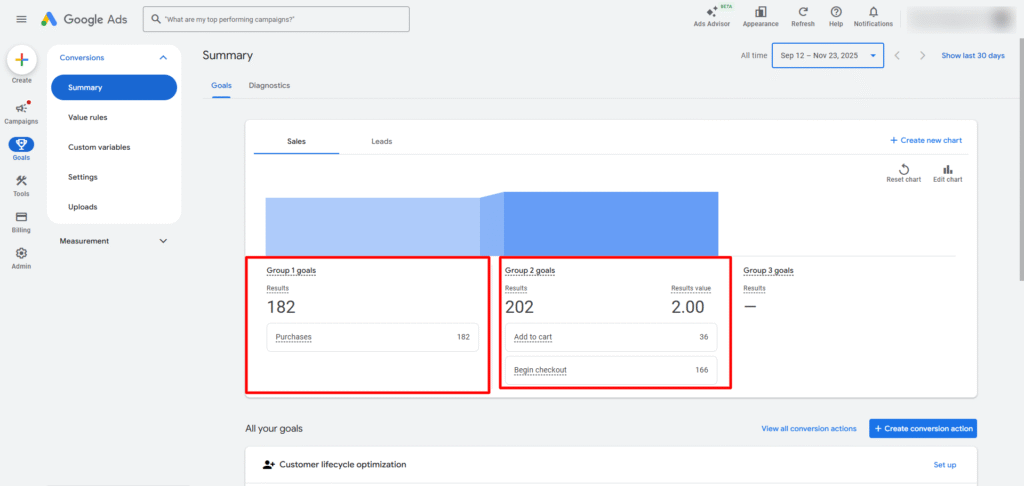Viewport: 1024px width, 486px height.
Task: Click the Group 2 goals funnel bar
Action: (610, 223)
